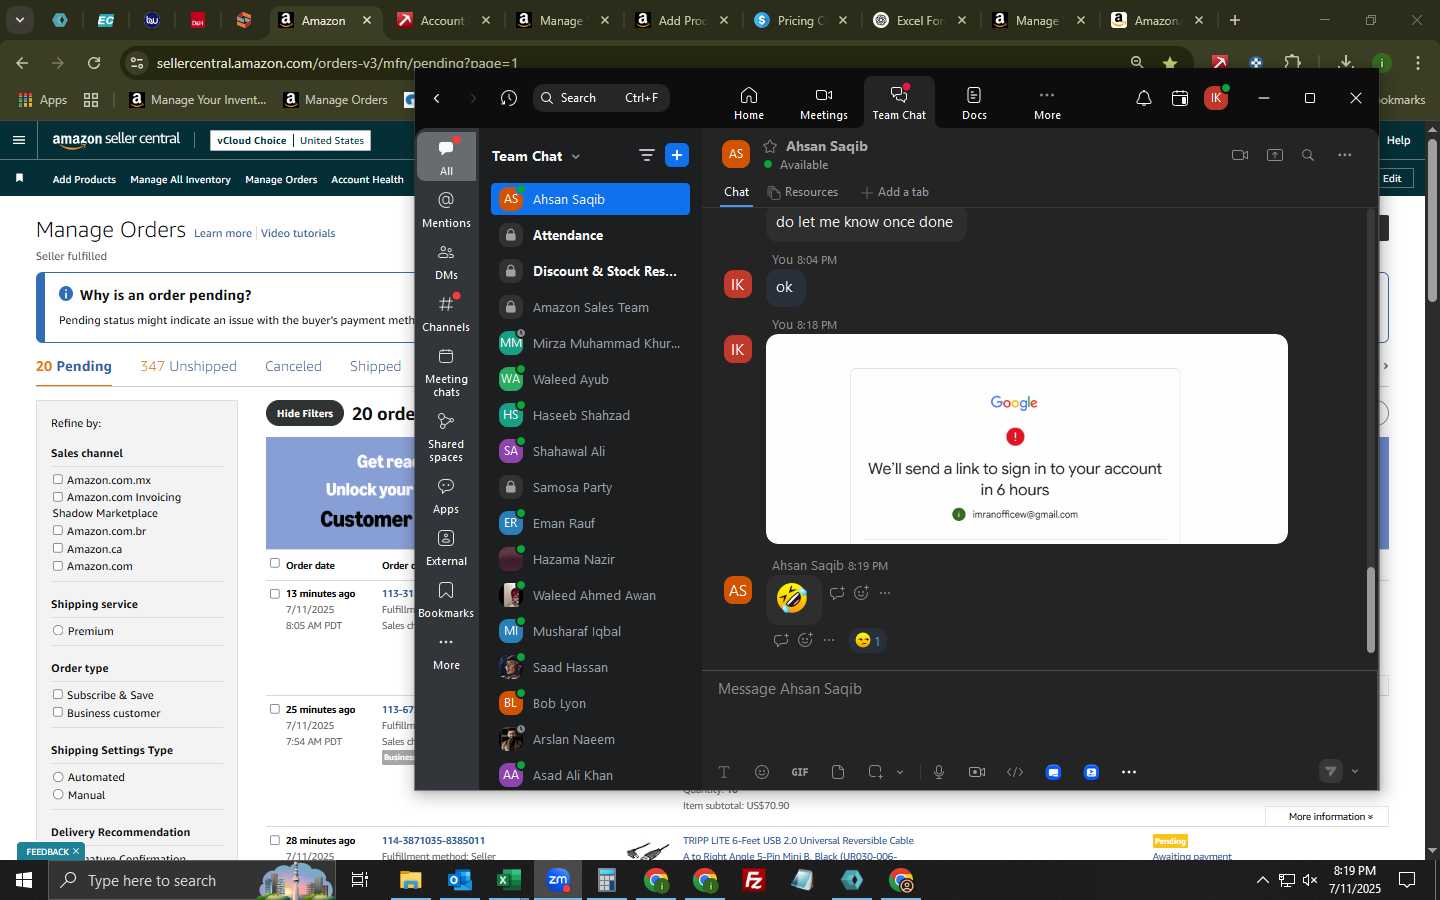Open 347 Unshipped orders tab

pos(188,366)
